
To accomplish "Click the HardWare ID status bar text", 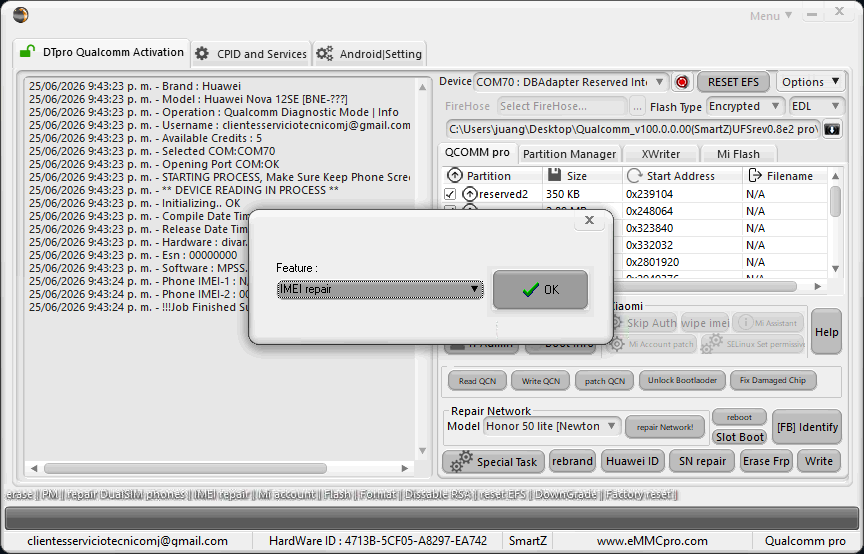I will [x=377, y=541].
